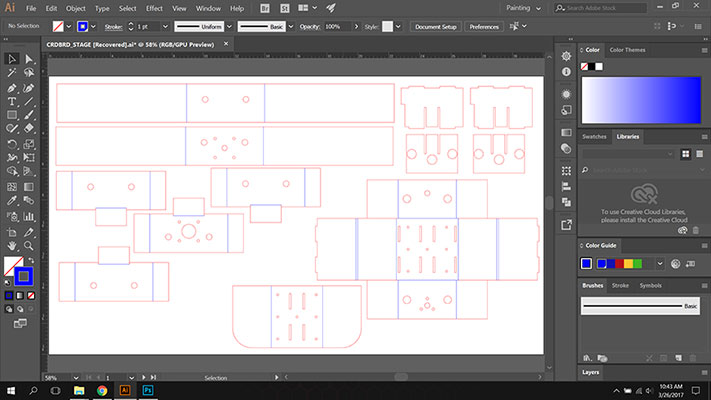
Task: Select the Lasso tool
Action: [x=29, y=73]
